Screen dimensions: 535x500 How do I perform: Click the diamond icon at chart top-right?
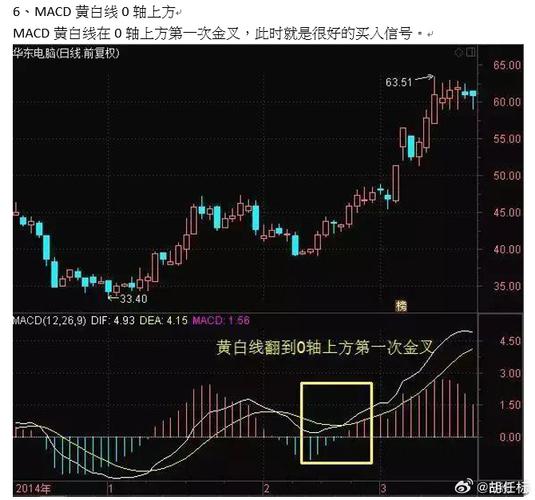tap(459, 52)
